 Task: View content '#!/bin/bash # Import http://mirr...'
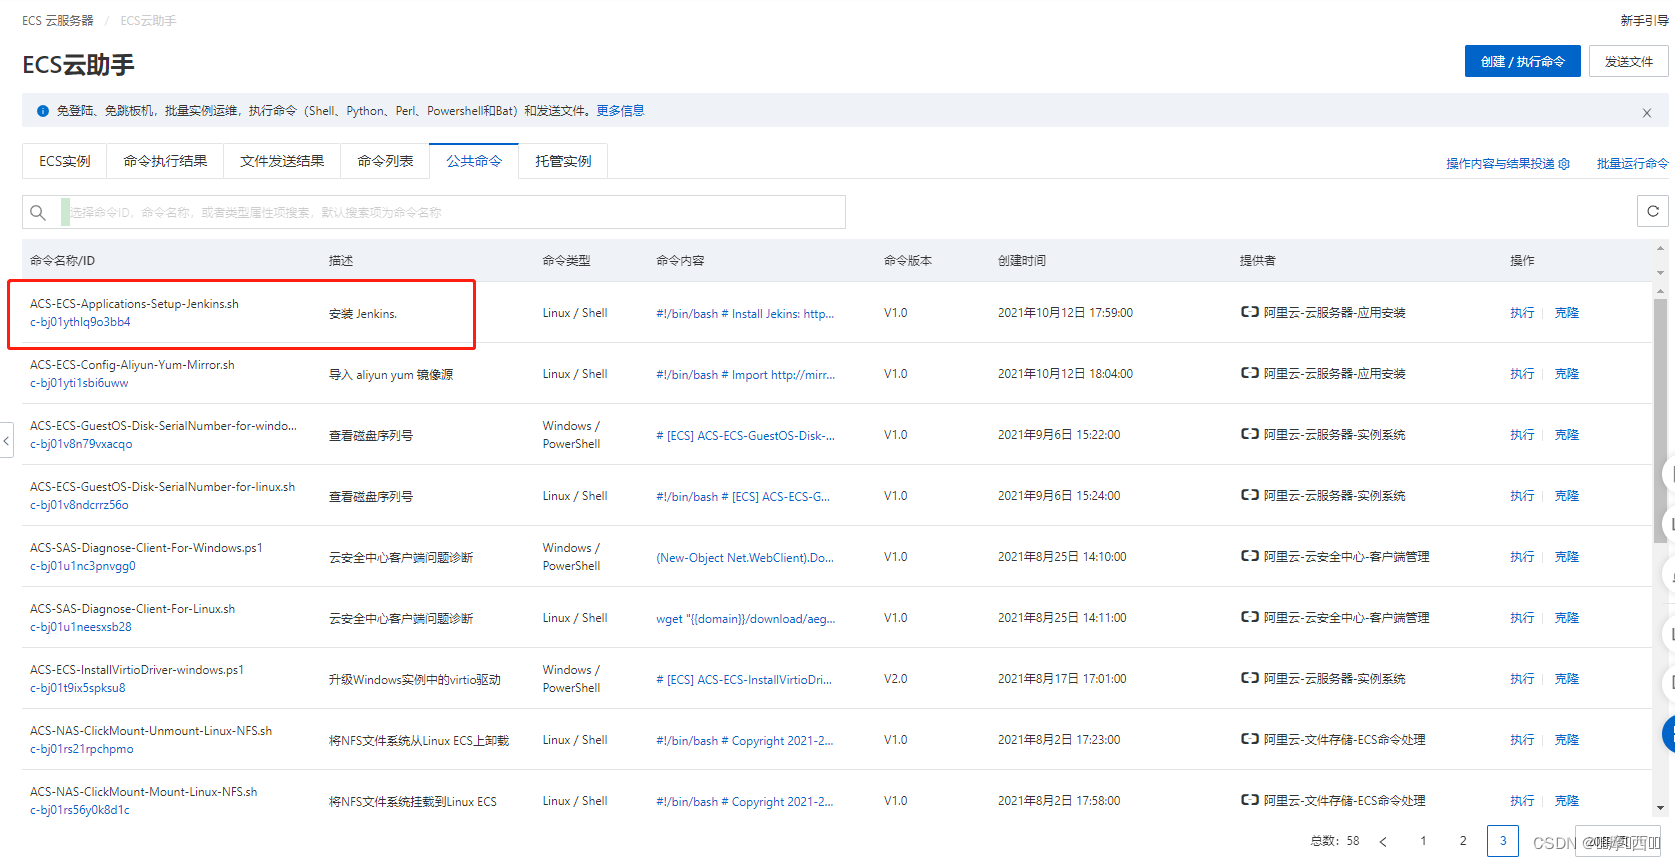click(x=745, y=375)
